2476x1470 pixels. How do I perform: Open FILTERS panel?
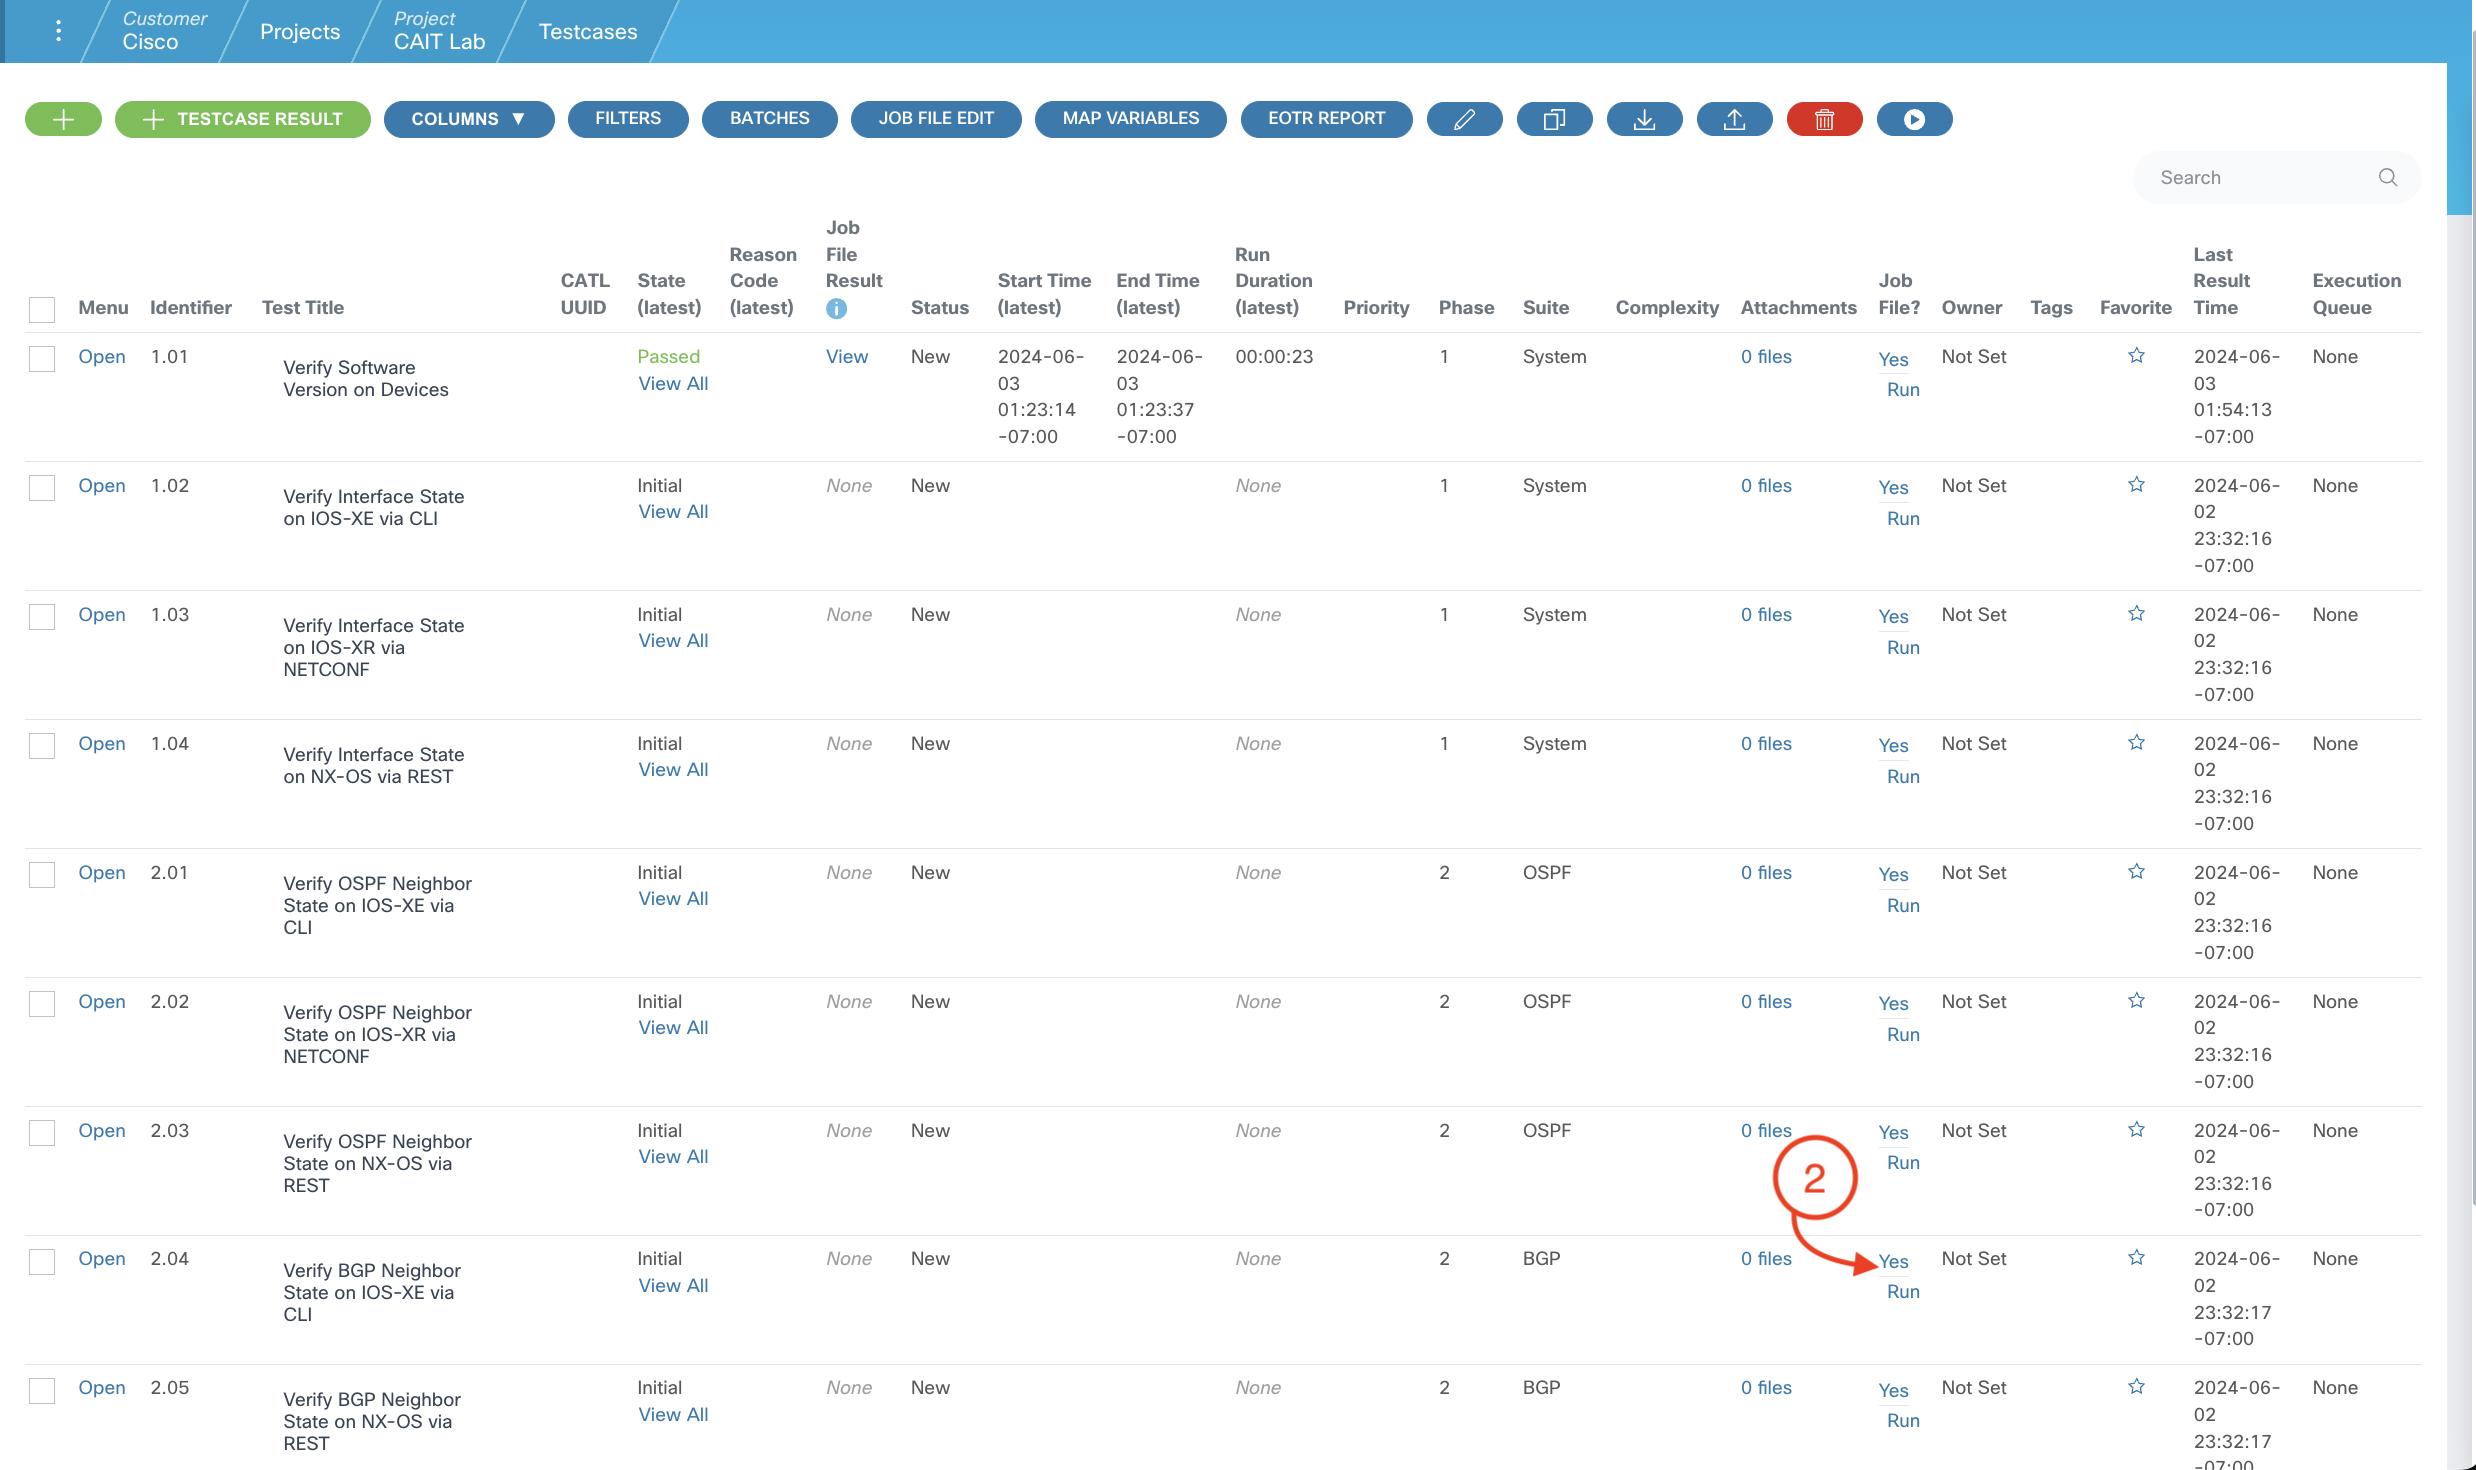(x=627, y=119)
